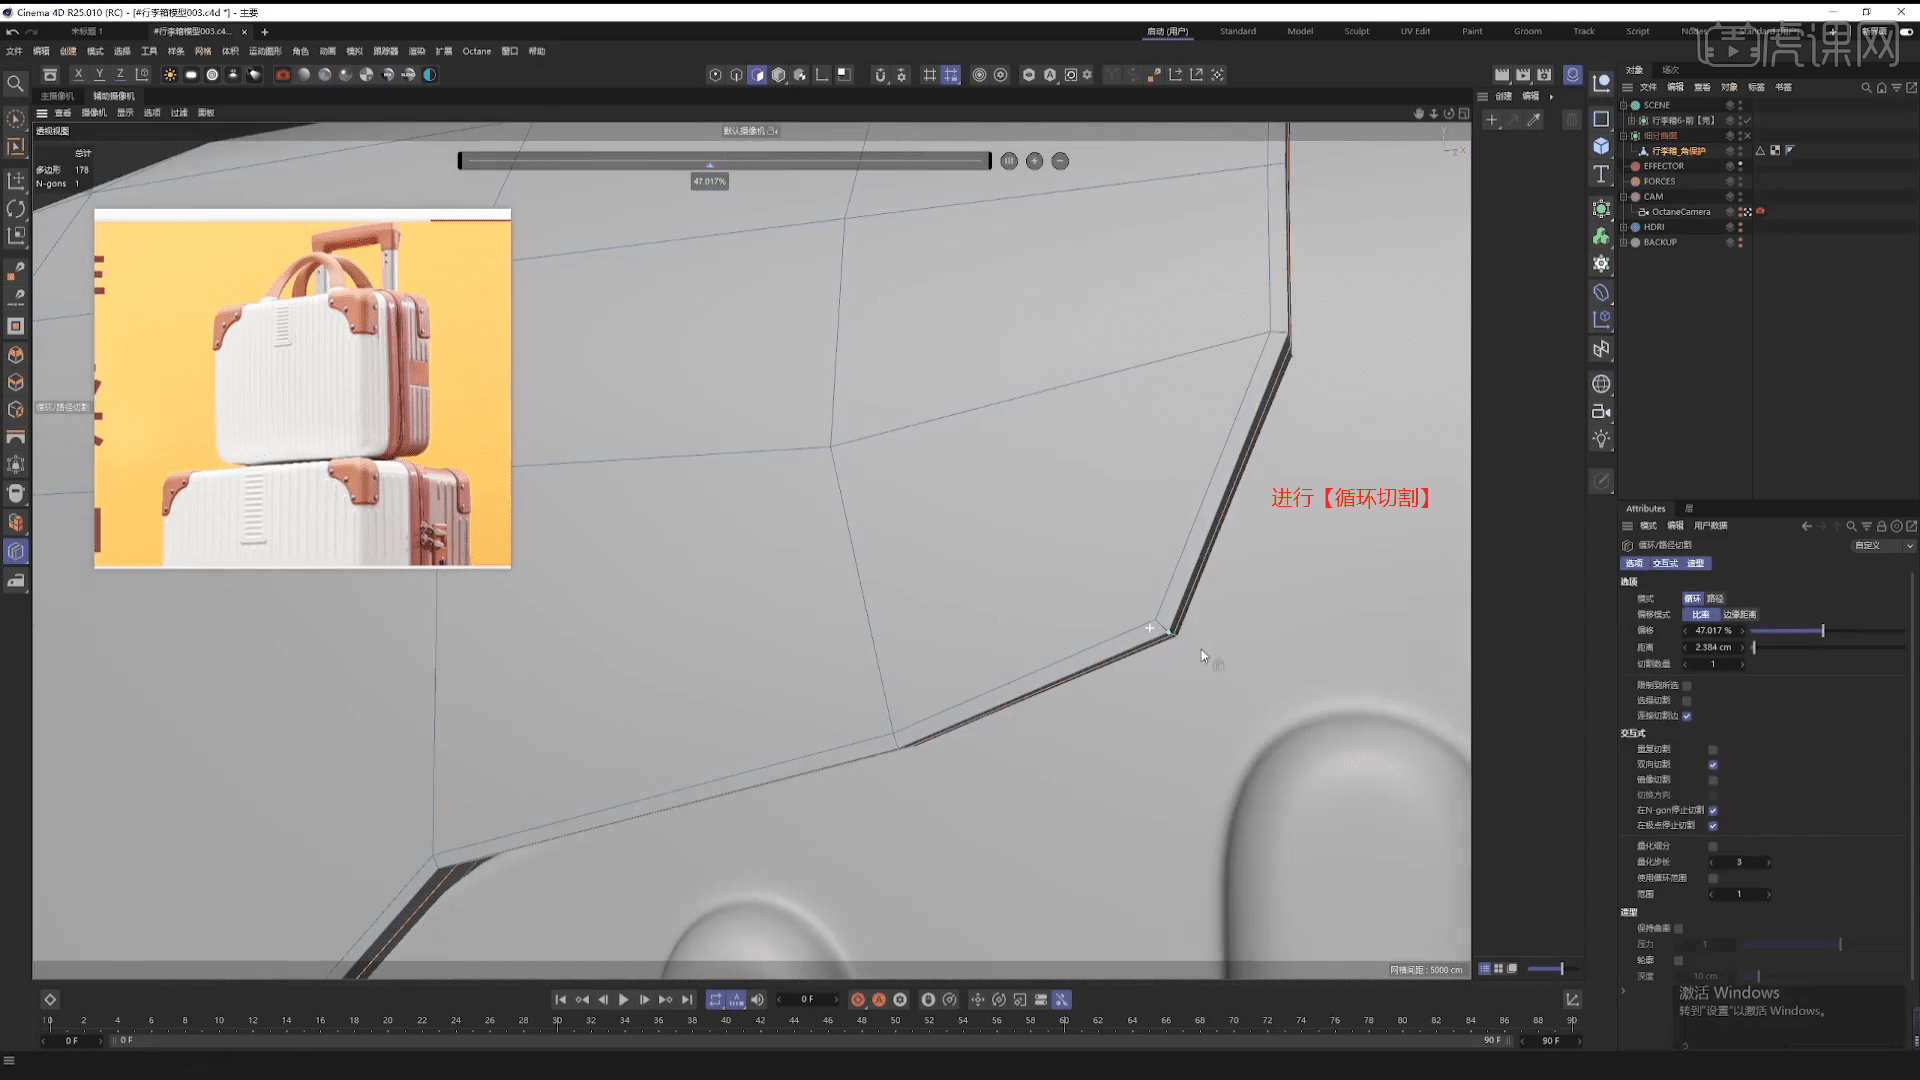Collapse the CAM group
The image size is (1920, 1080).
1624,197
